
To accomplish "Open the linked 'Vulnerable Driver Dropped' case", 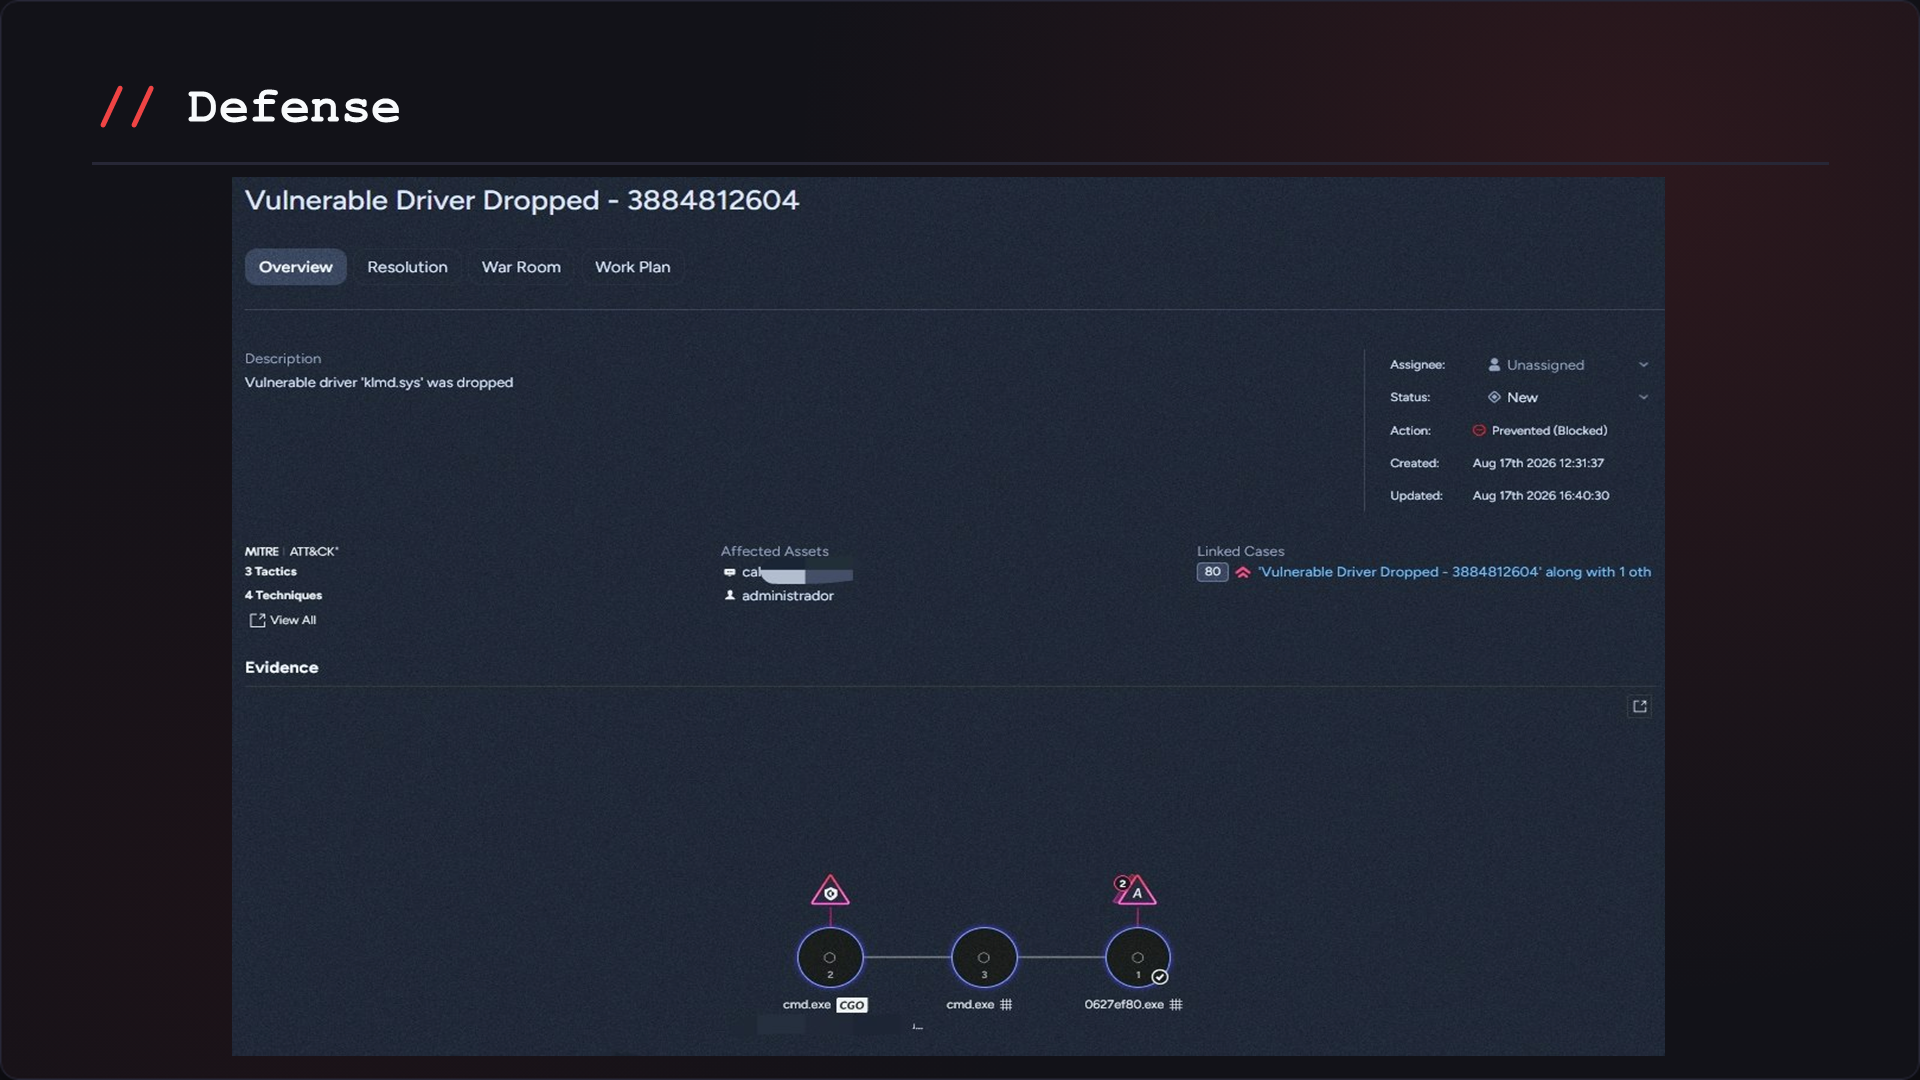I will [x=1454, y=572].
